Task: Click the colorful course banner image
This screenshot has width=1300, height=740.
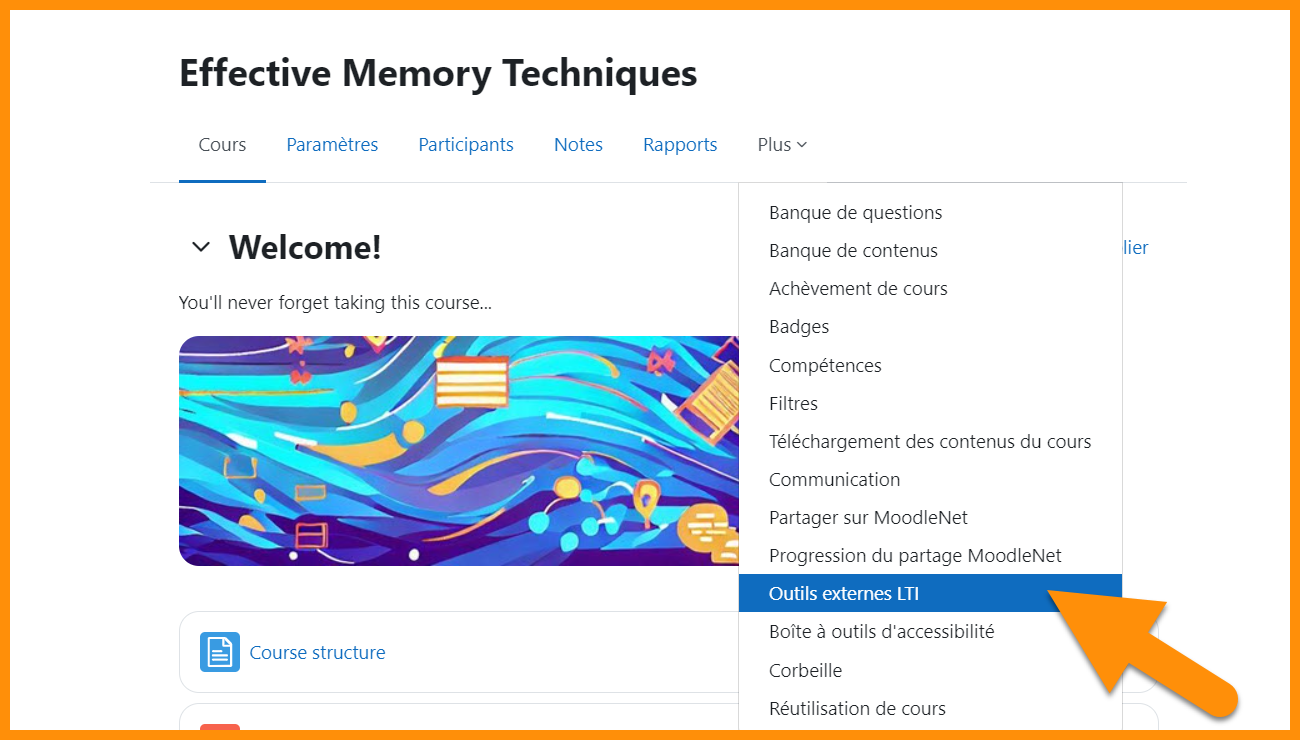Action: 458,451
